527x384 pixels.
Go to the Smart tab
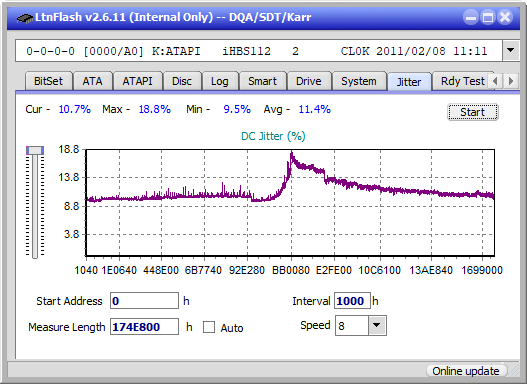262,81
